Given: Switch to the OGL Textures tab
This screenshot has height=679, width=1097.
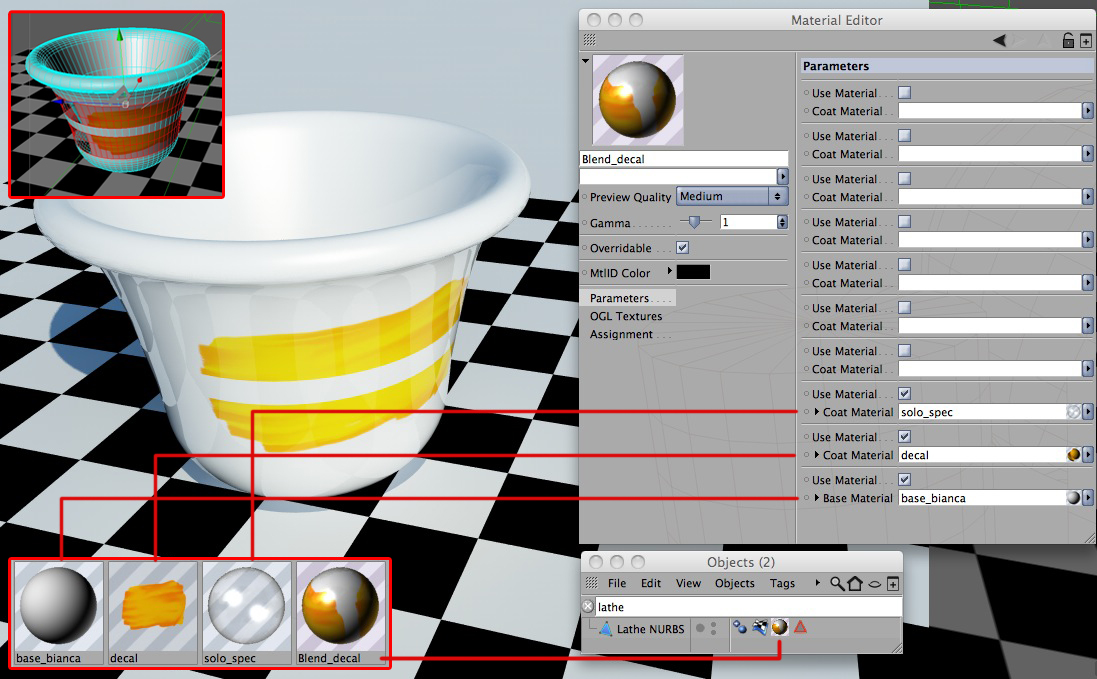Looking at the screenshot, I should tap(625, 316).
